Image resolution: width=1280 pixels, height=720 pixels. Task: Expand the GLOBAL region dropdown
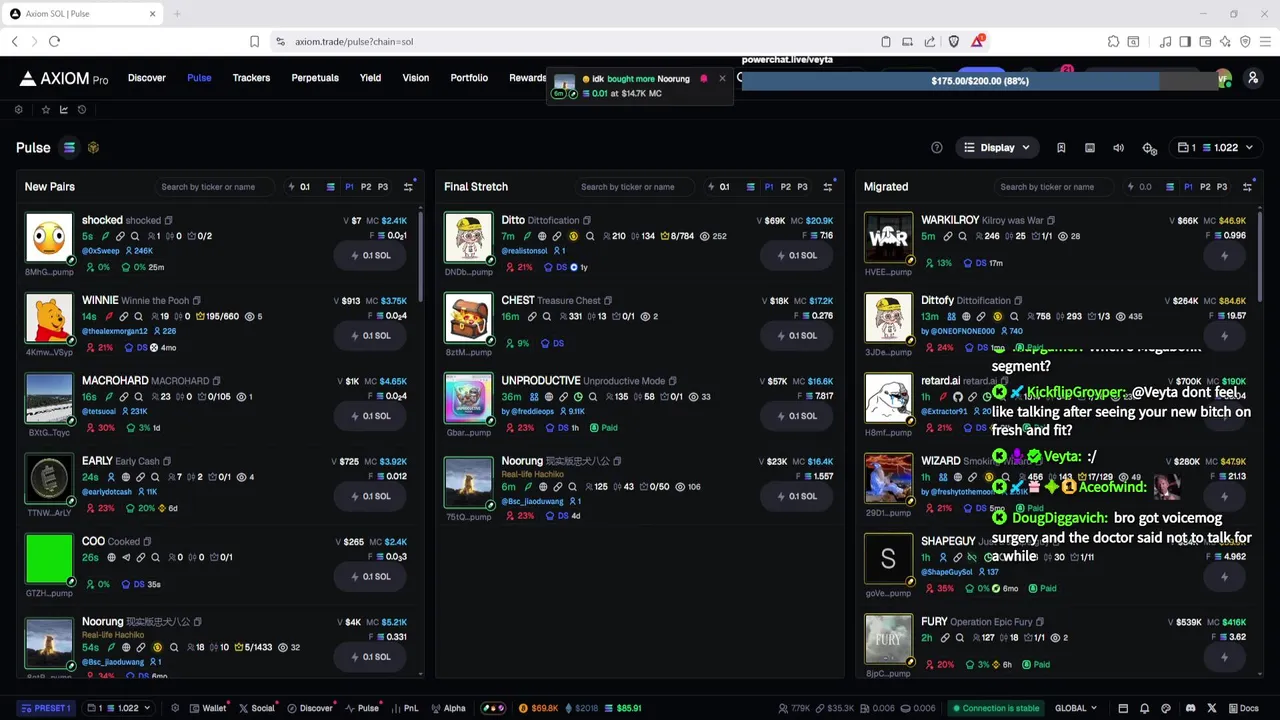[x=1076, y=708]
